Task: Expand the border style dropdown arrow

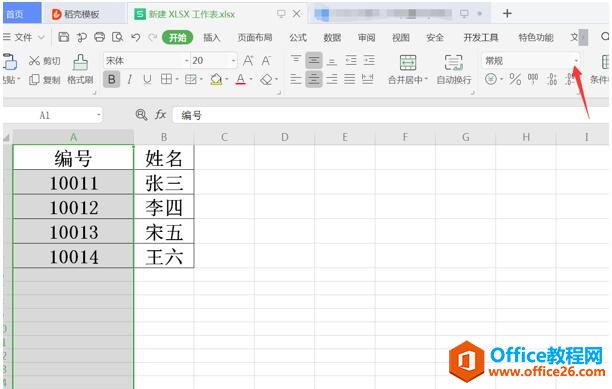Action: [x=177, y=80]
